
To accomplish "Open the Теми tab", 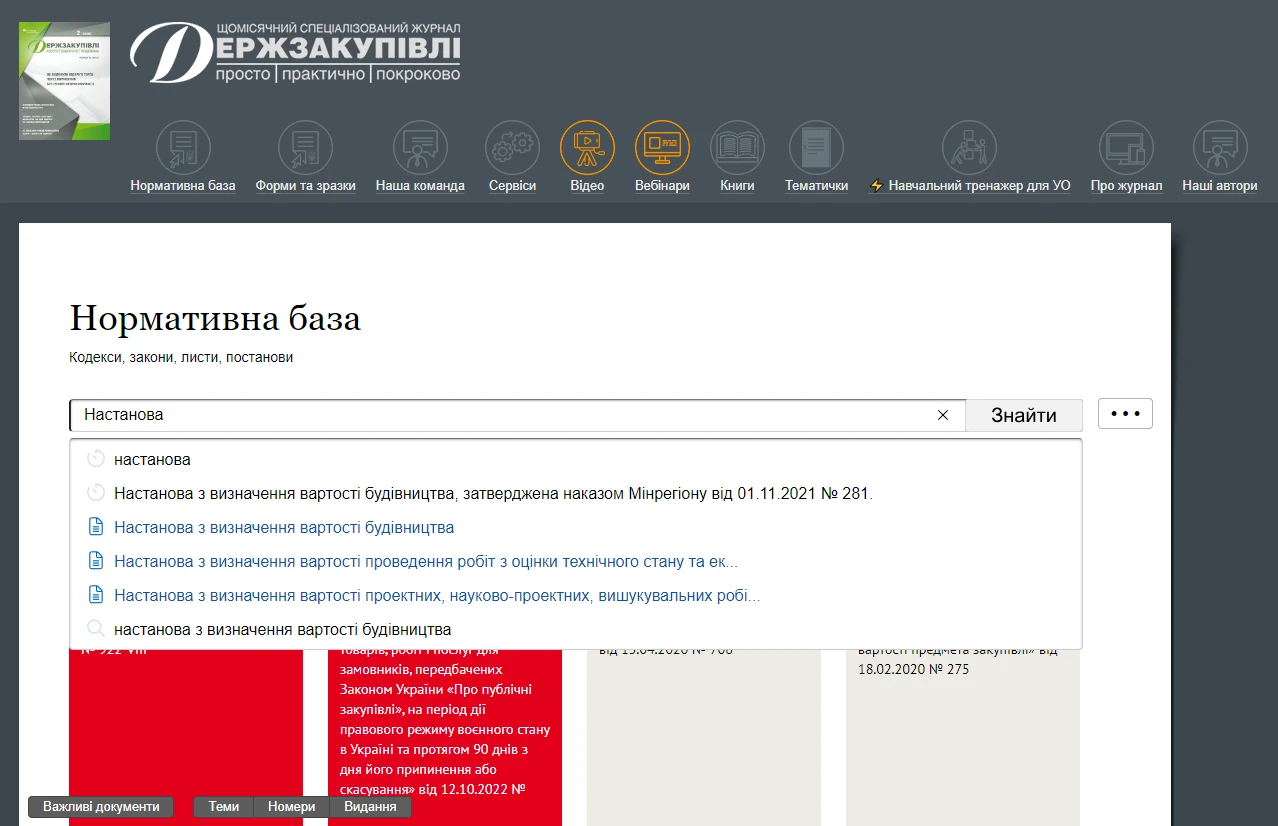I will (x=222, y=806).
